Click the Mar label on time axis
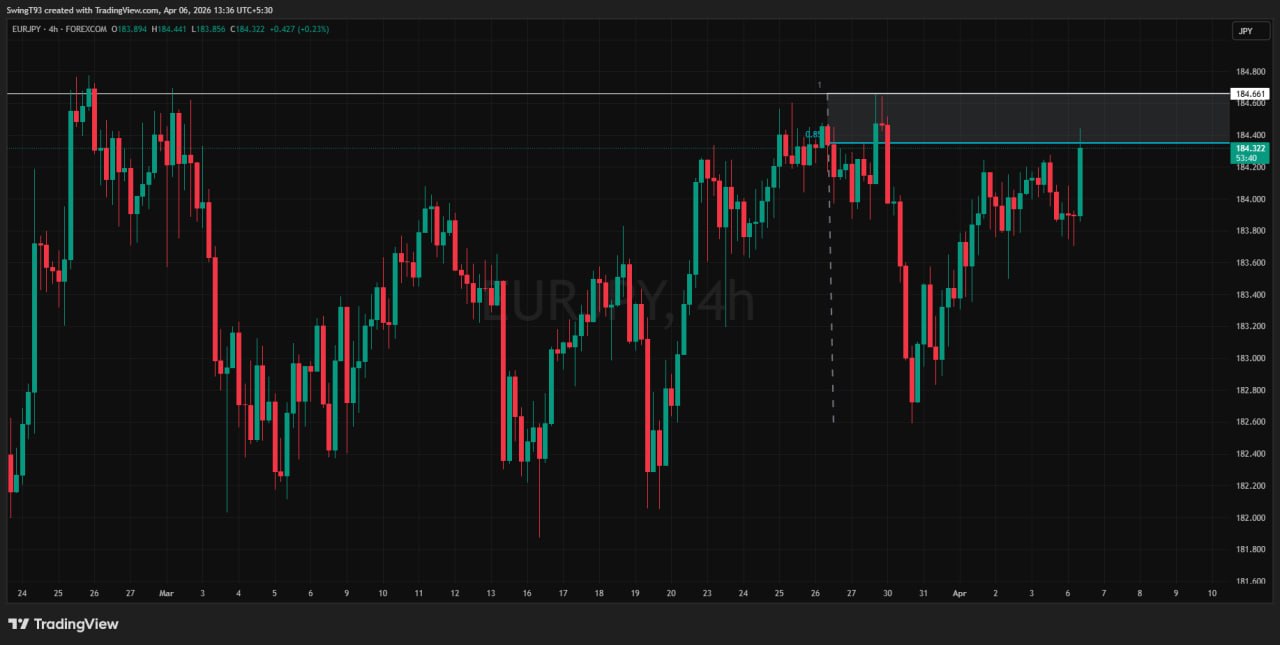This screenshot has width=1280, height=645. 166,593
